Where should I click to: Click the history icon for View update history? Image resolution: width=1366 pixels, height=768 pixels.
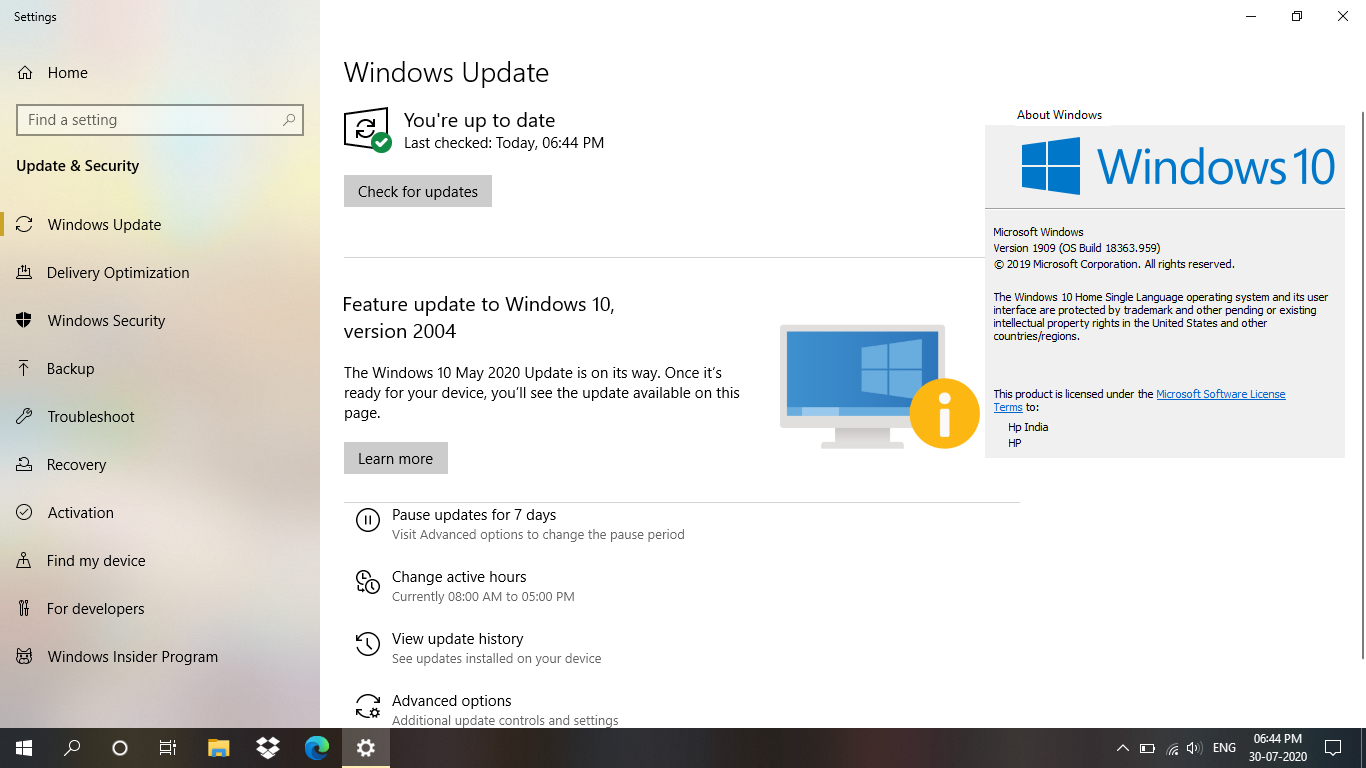368,644
